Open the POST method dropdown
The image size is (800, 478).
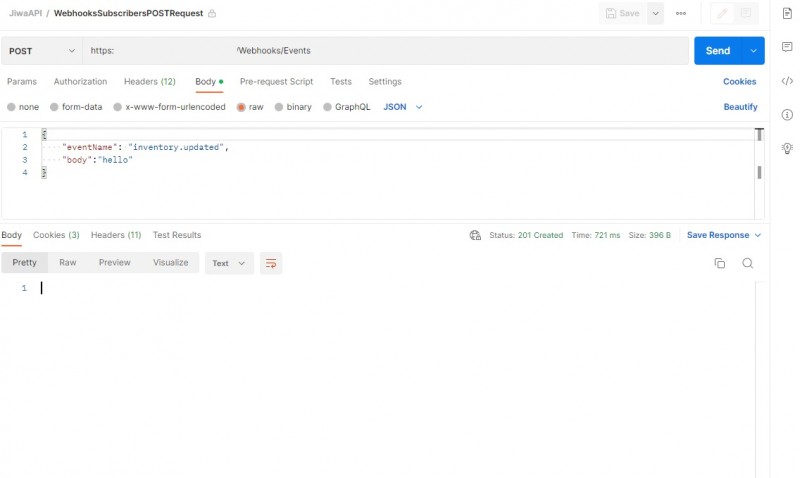pos(42,51)
